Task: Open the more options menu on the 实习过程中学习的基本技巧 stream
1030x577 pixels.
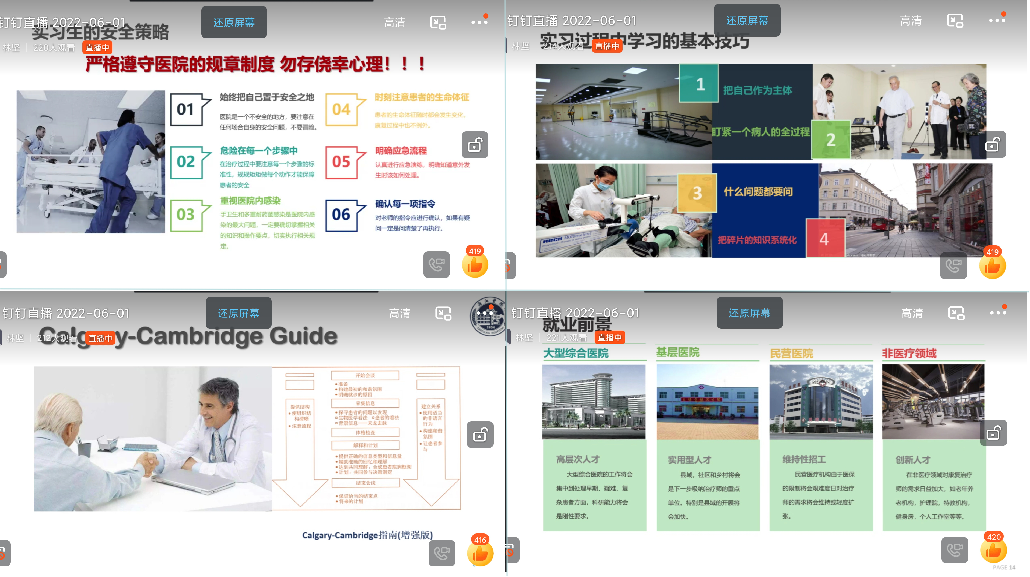Action: [997, 20]
